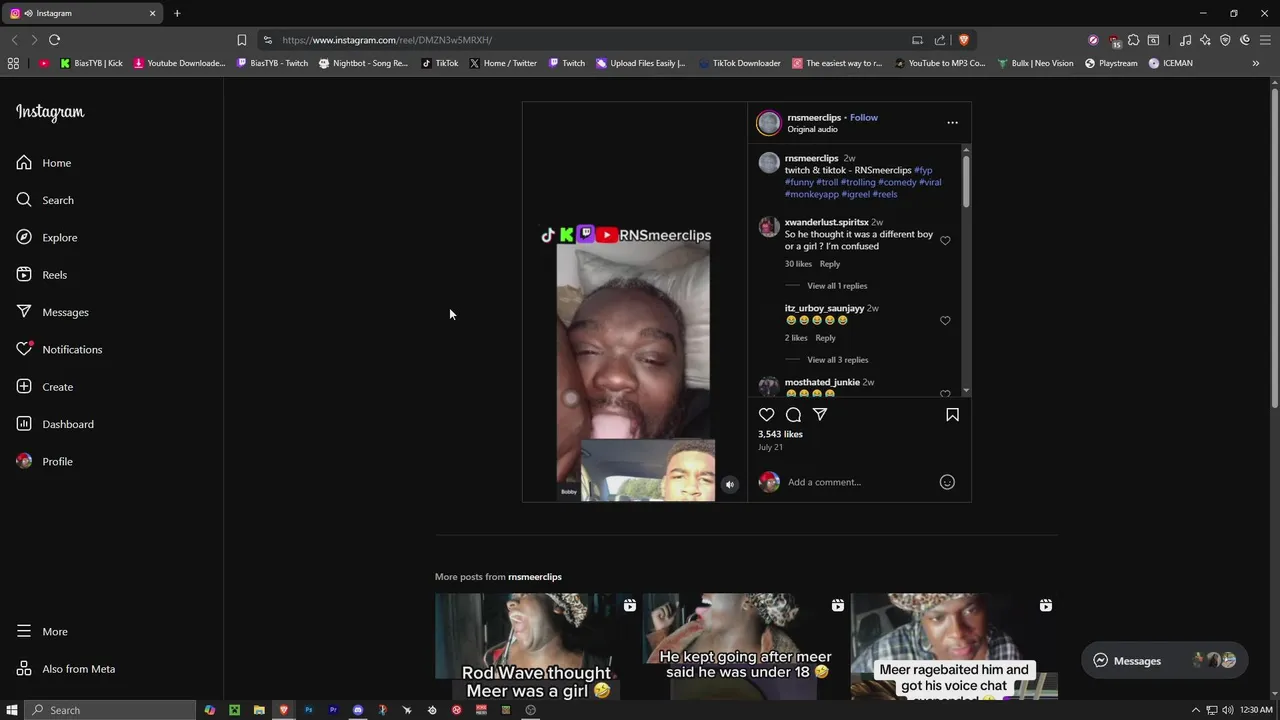
Task: Open Reels in the sidebar
Action: click(42, 275)
